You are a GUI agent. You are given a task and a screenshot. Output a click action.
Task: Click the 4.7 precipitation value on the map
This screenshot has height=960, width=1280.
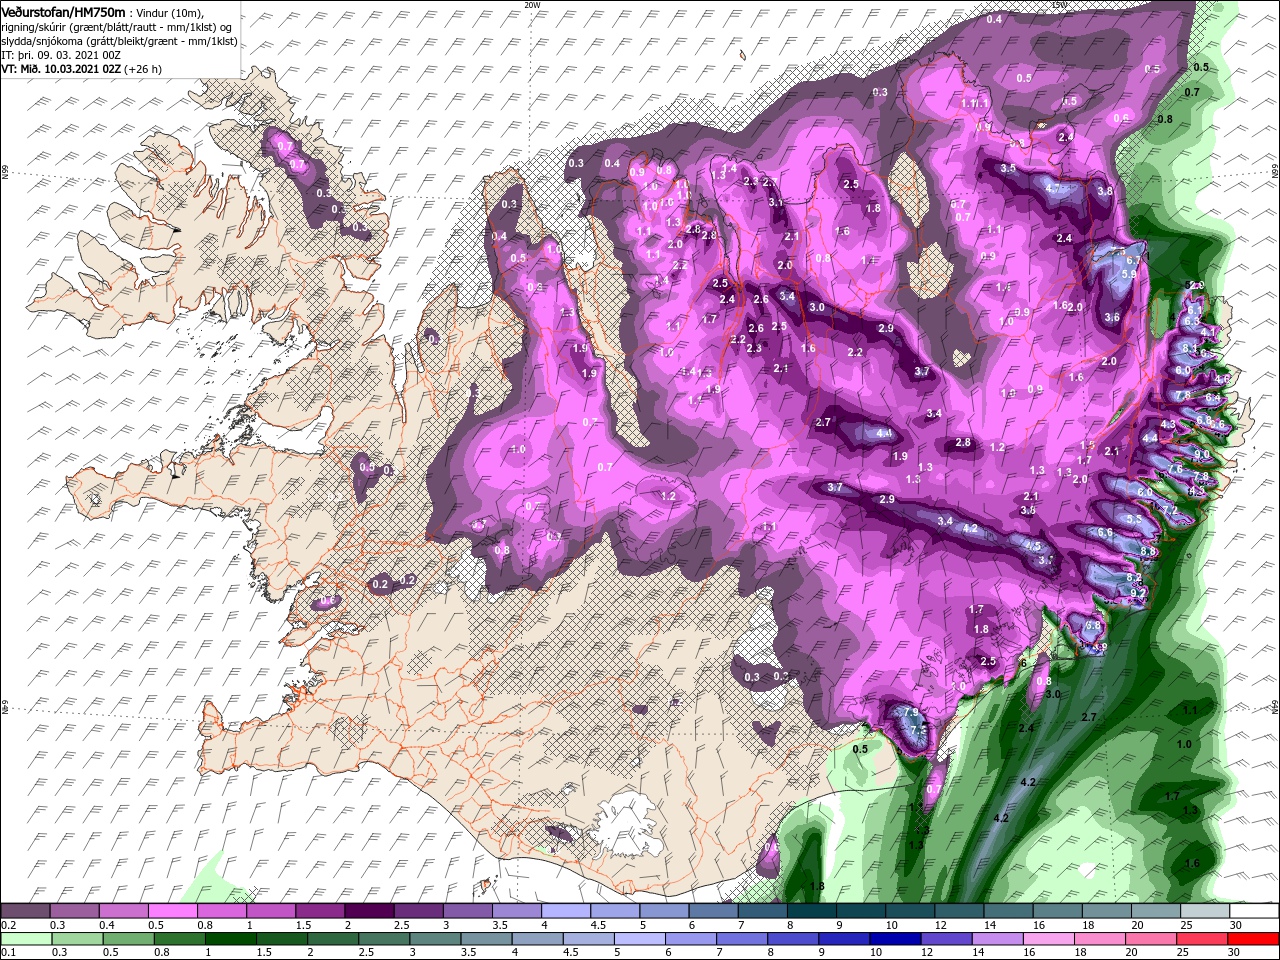[x=1053, y=188]
